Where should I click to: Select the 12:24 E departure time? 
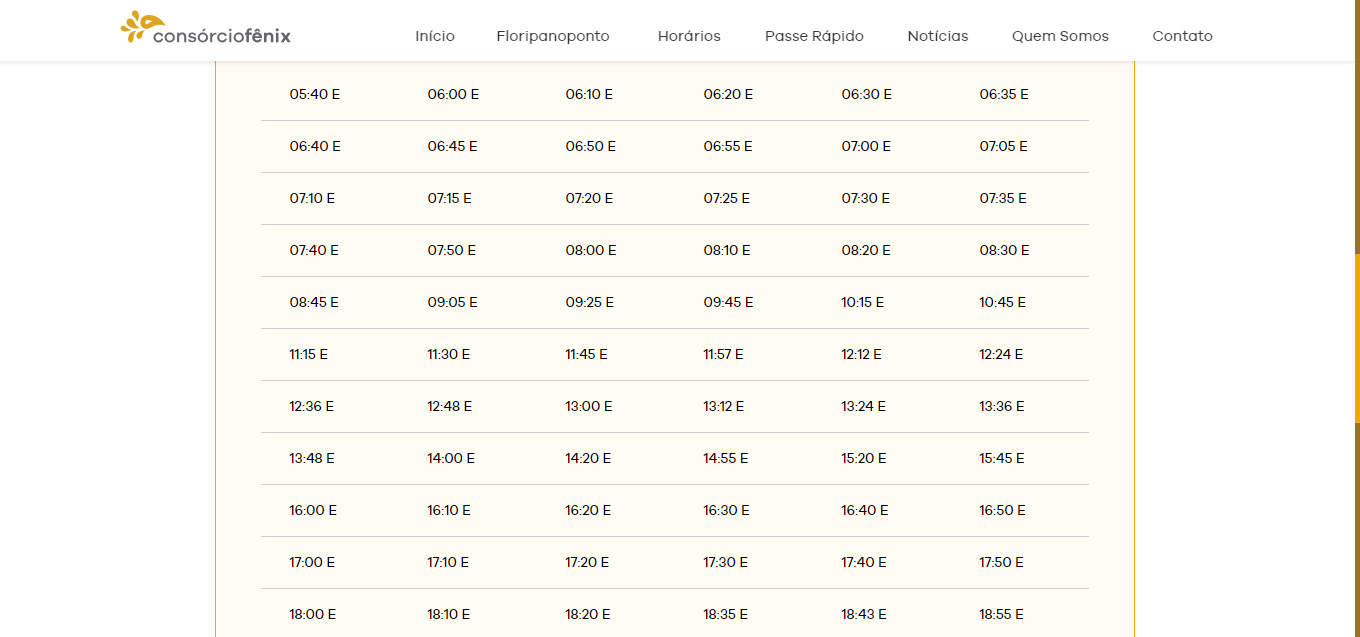point(1001,354)
